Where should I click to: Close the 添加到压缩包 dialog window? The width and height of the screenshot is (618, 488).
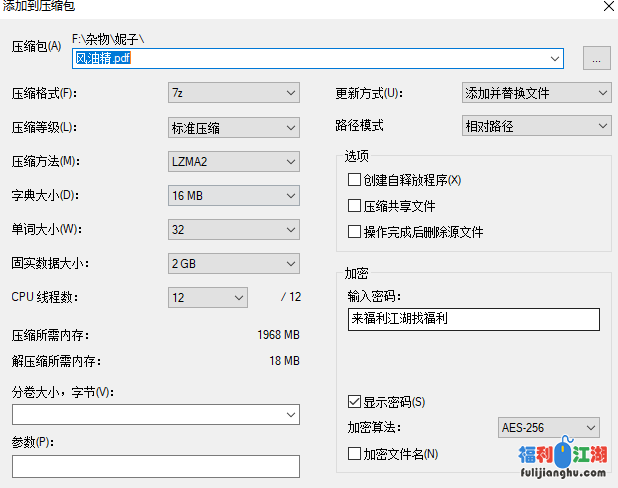click(x=607, y=6)
